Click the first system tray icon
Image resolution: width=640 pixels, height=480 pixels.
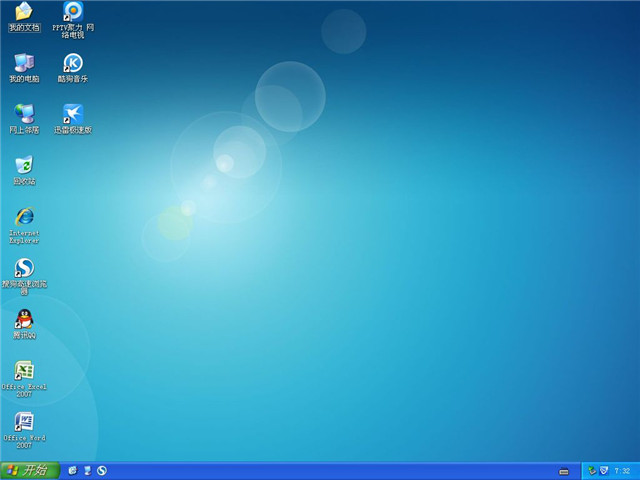click(592, 470)
